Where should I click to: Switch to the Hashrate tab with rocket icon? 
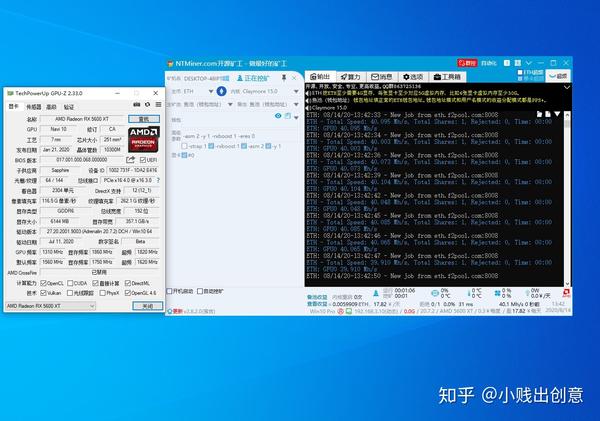[x=351, y=77]
